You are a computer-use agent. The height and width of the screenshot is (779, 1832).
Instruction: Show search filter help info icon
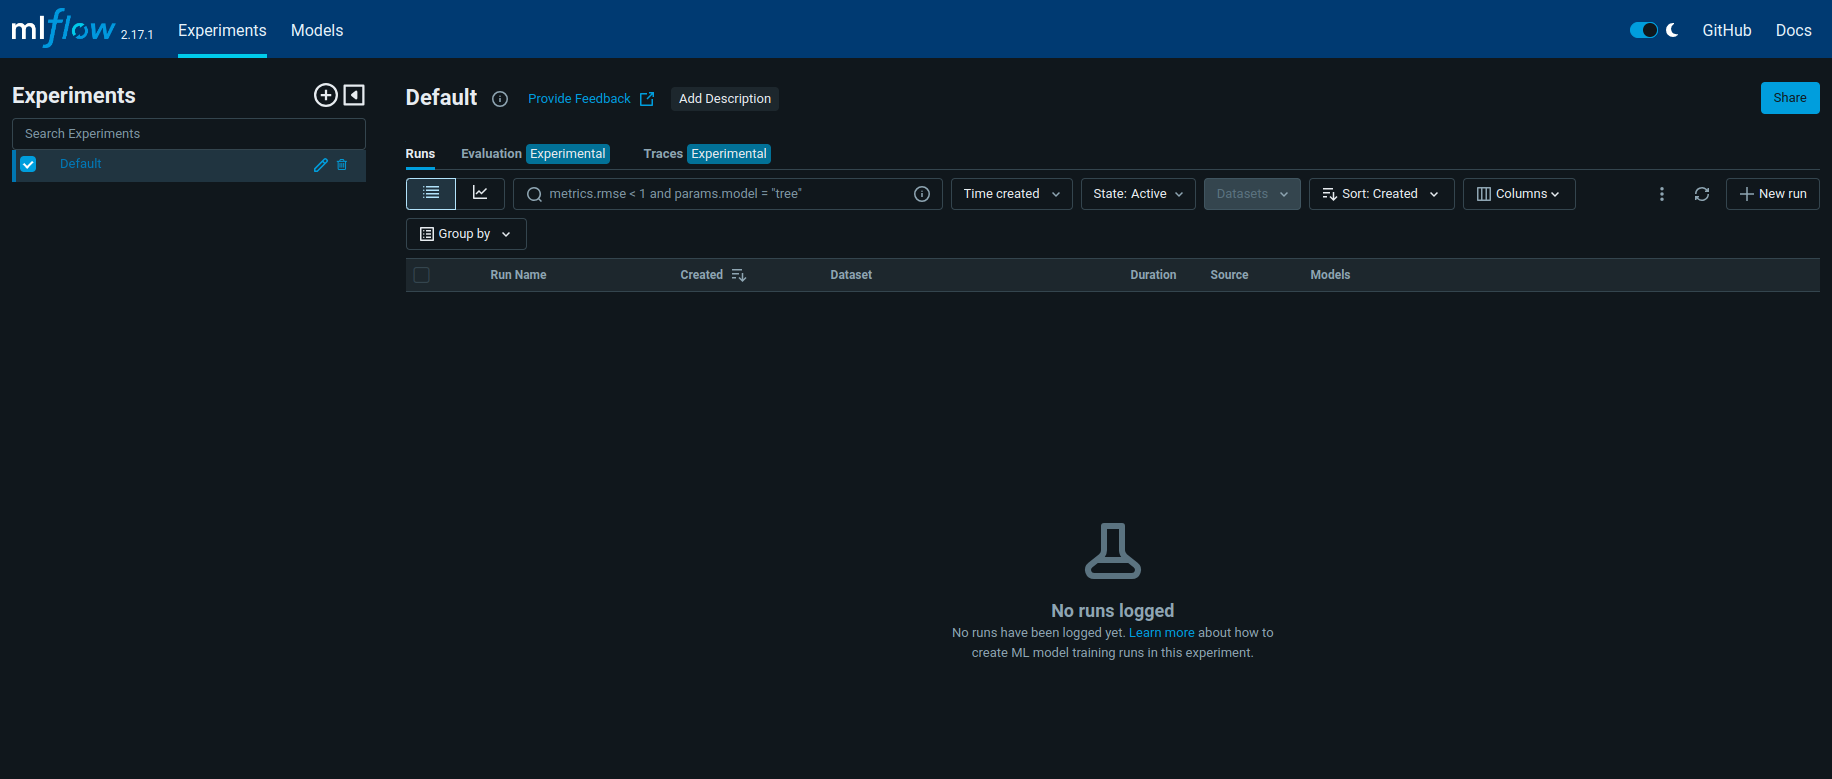click(x=922, y=194)
